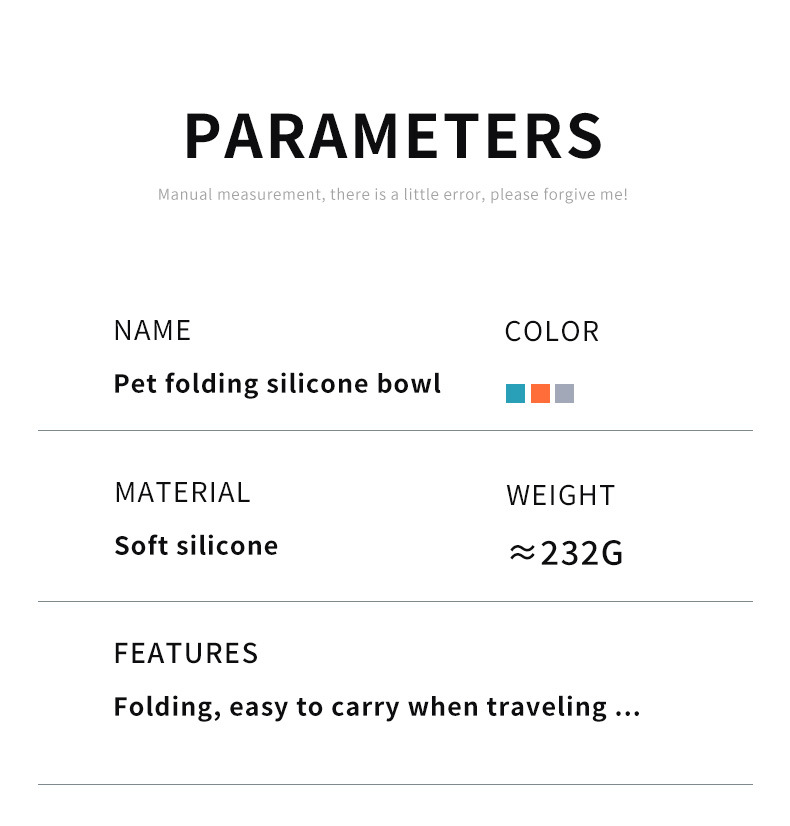This screenshot has width=790, height=826.
Task: Click the divider line below the material section
Action: pos(395,602)
